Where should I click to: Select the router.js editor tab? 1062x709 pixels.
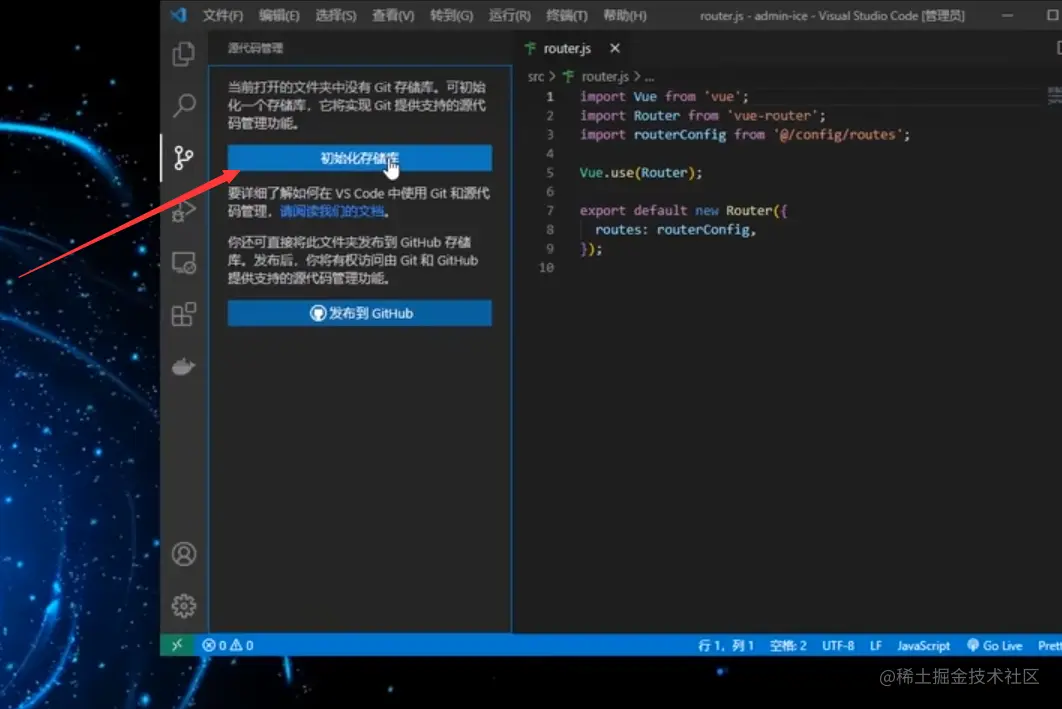tap(567, 49)
